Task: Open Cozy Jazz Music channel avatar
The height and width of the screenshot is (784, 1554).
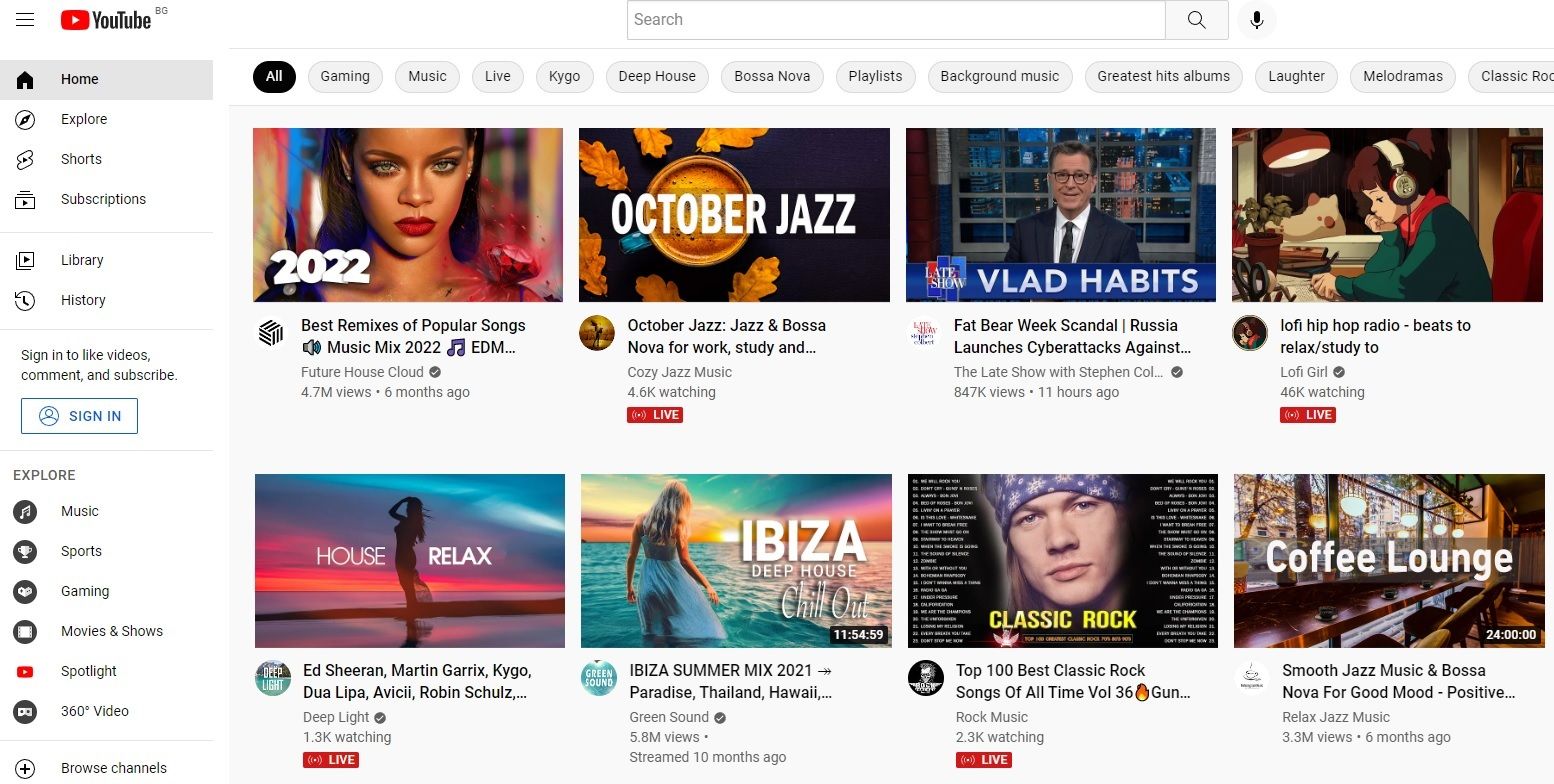Action: point(597,334)
